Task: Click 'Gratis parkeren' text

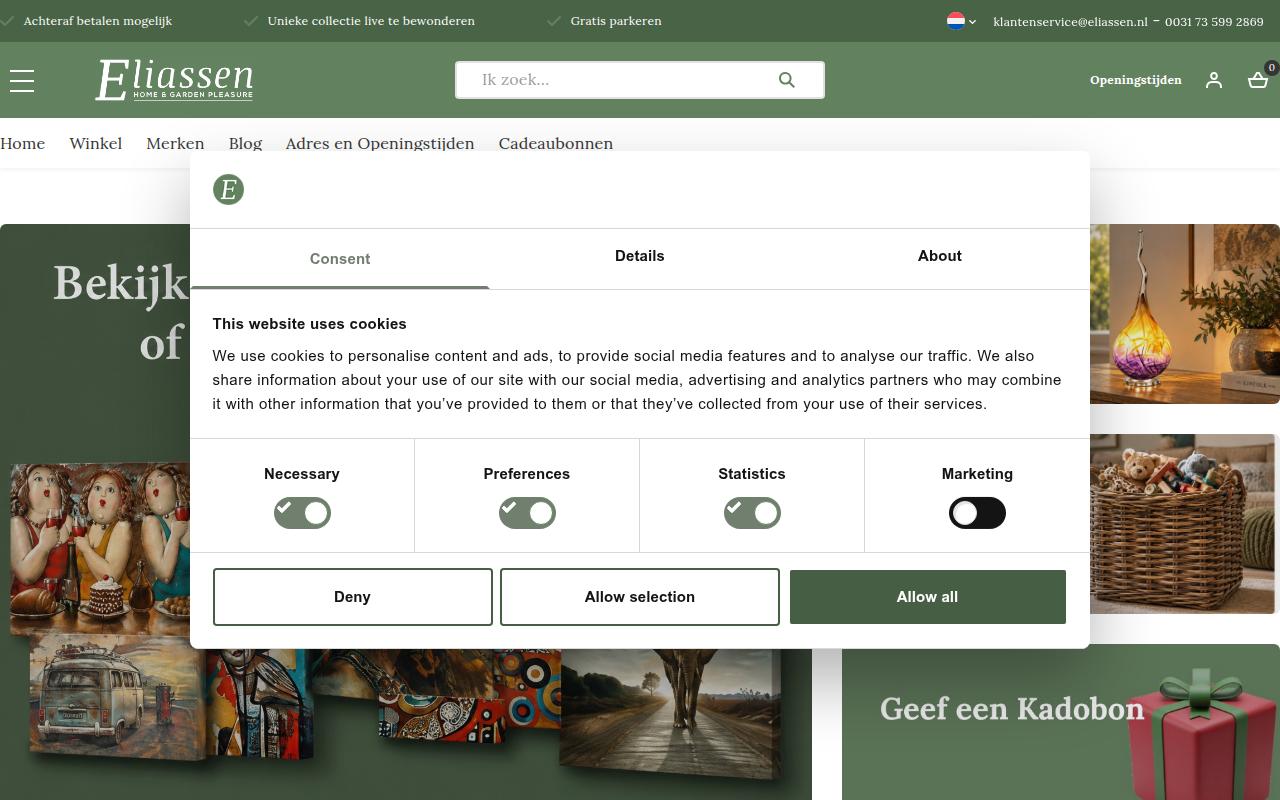Action: pos(616,21)
